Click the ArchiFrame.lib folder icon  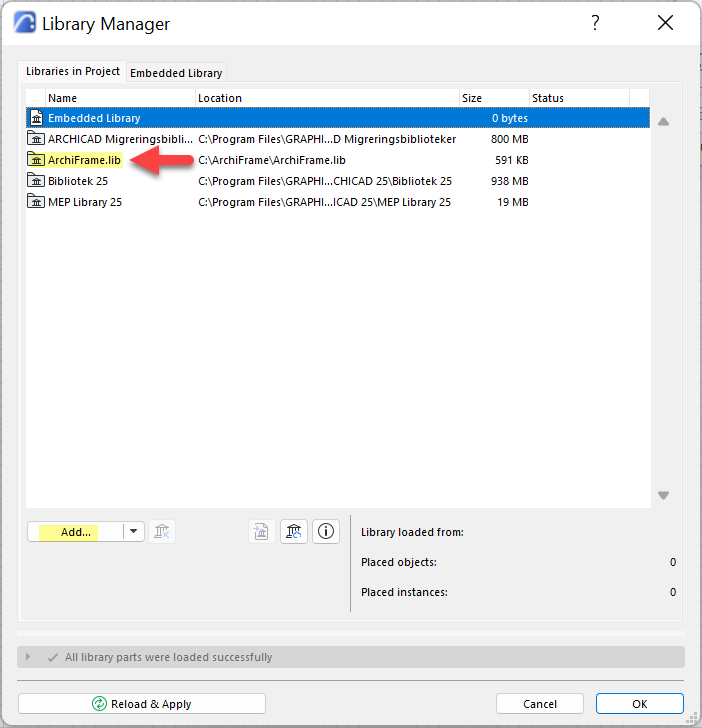pyautogui.click(x=36, y=160)
